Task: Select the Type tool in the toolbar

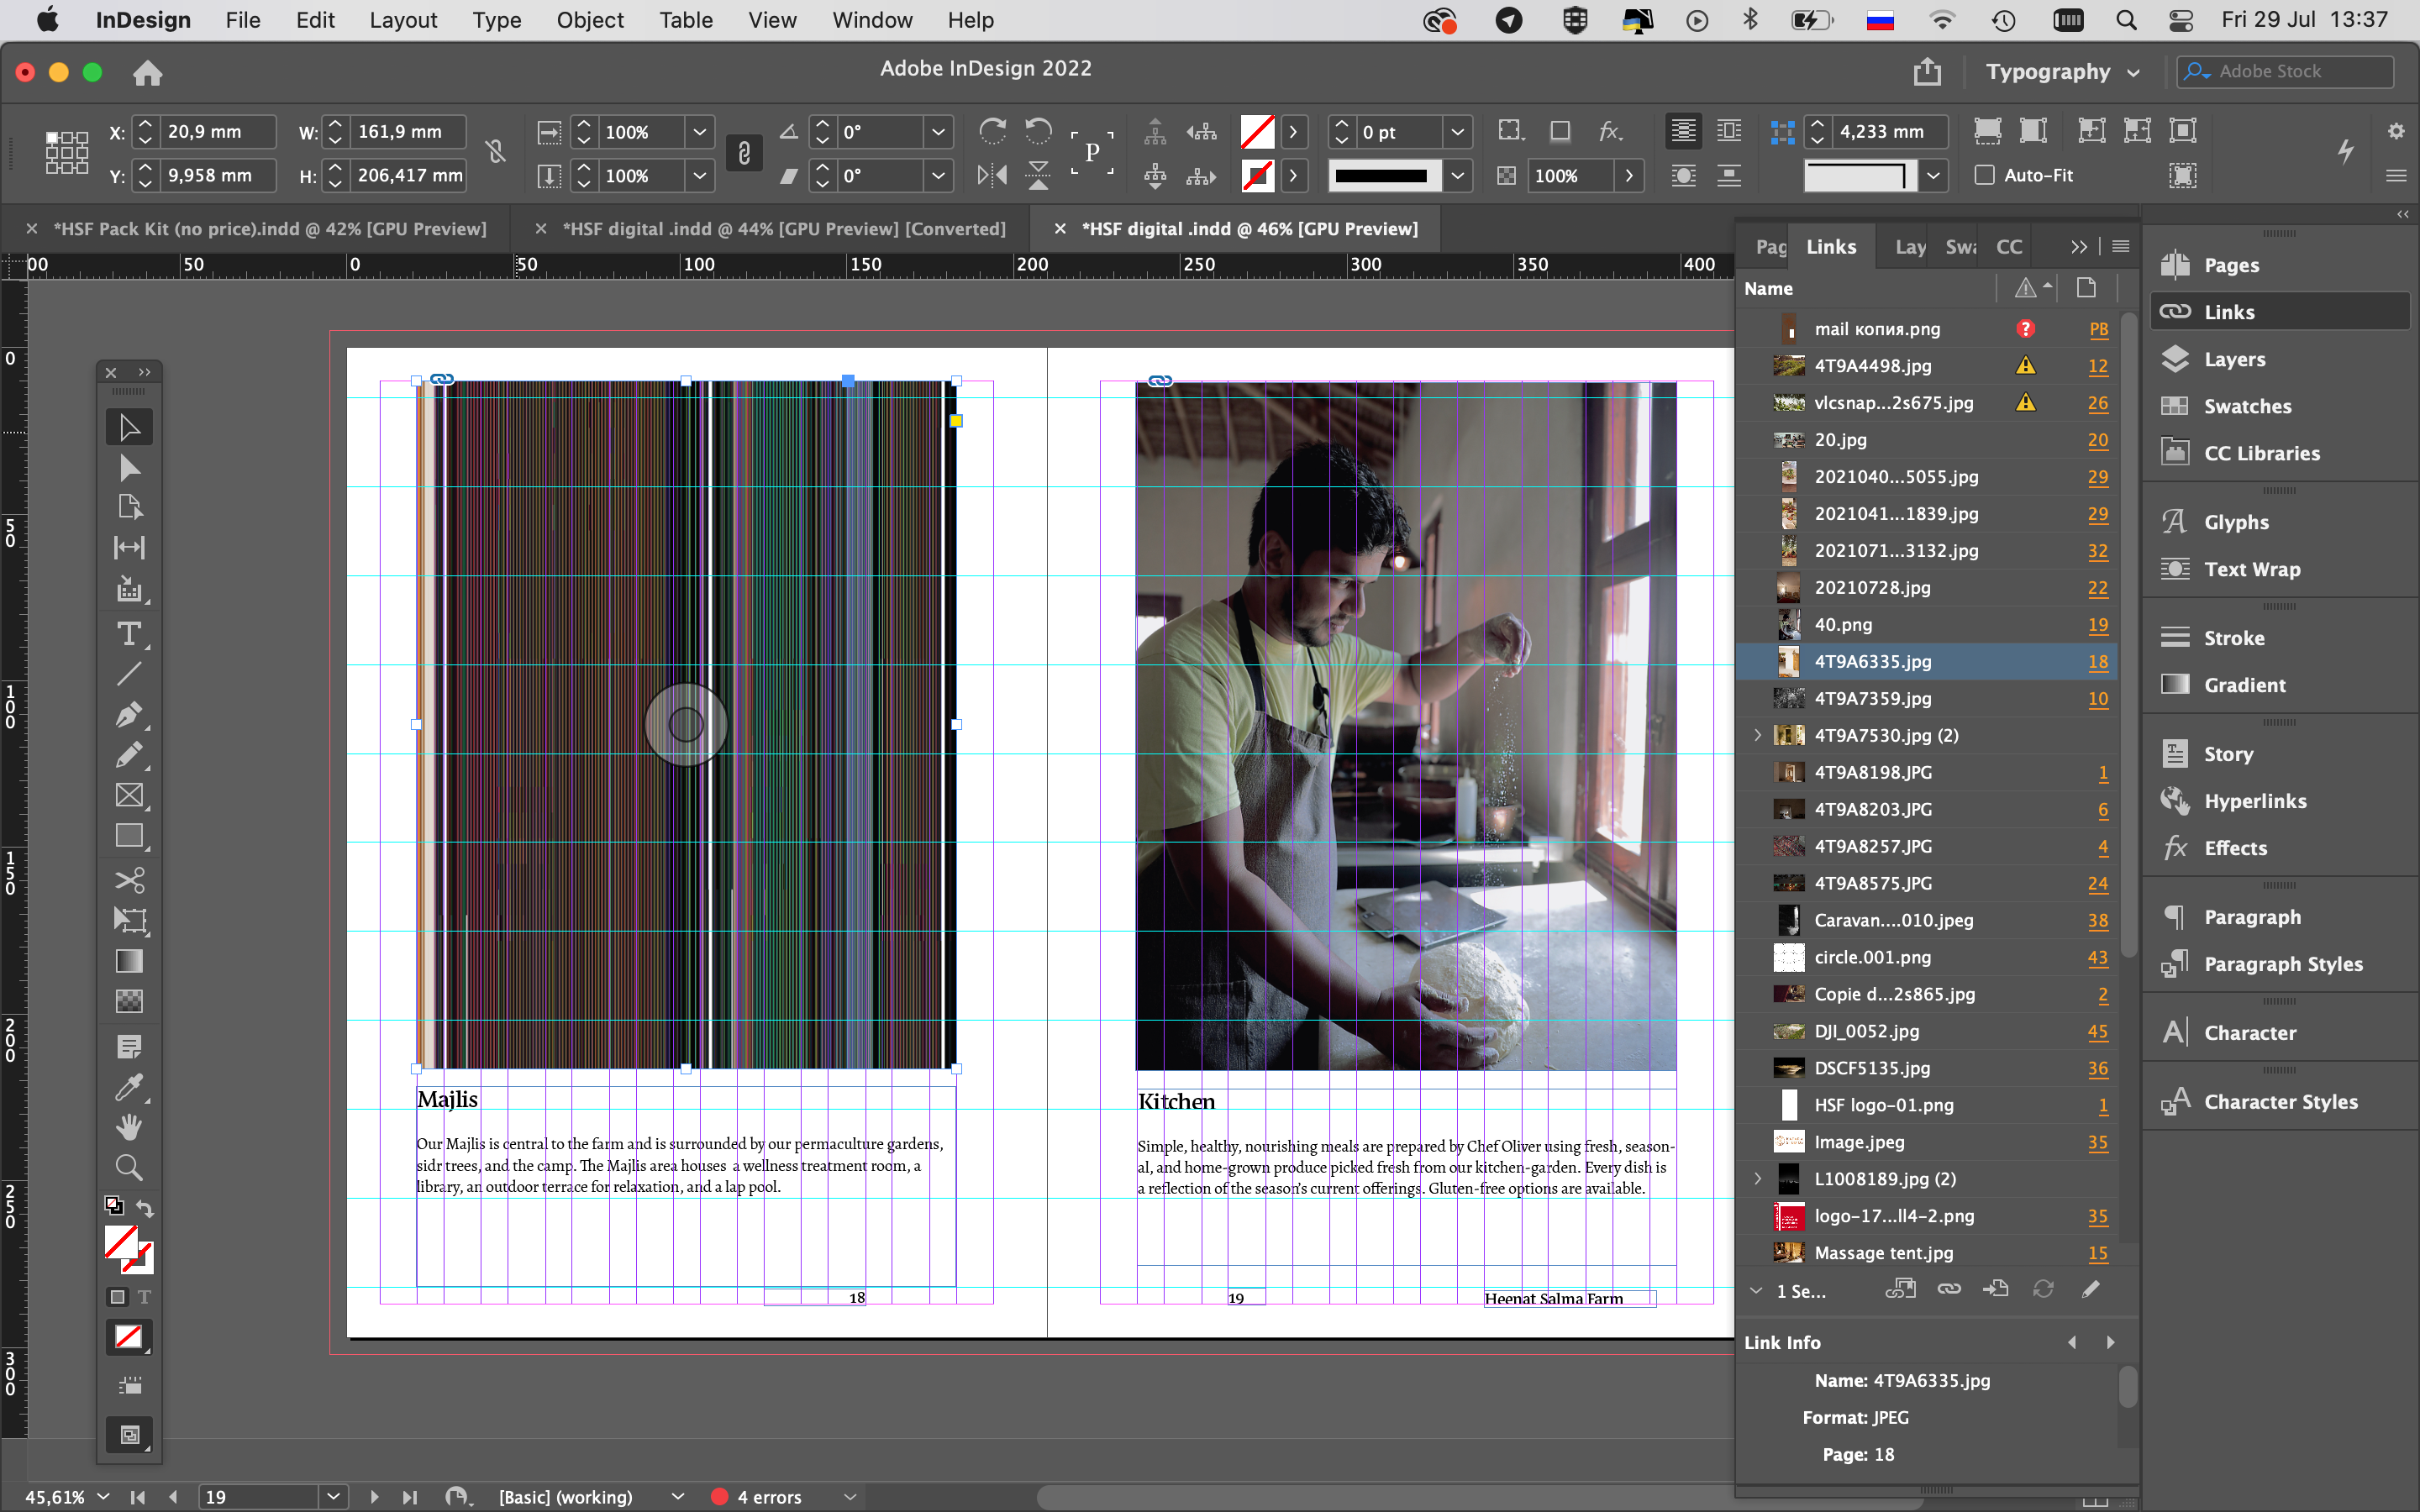Action: tap(129, 633)
